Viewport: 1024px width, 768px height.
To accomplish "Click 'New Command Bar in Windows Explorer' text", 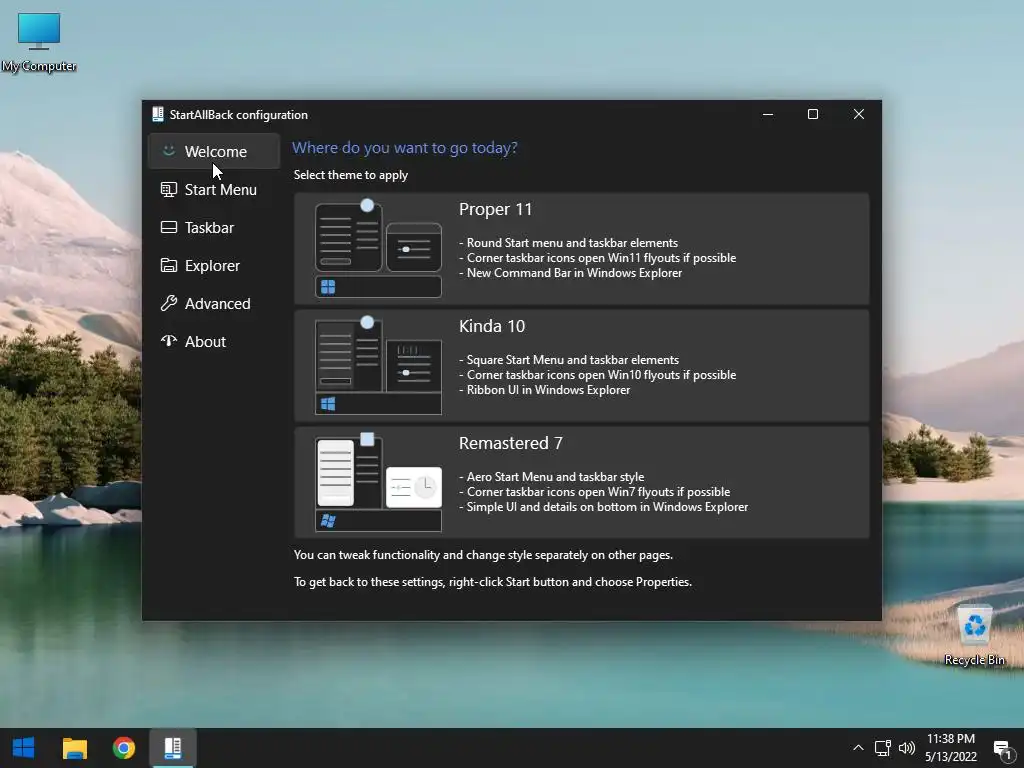I will pos(574,273).
